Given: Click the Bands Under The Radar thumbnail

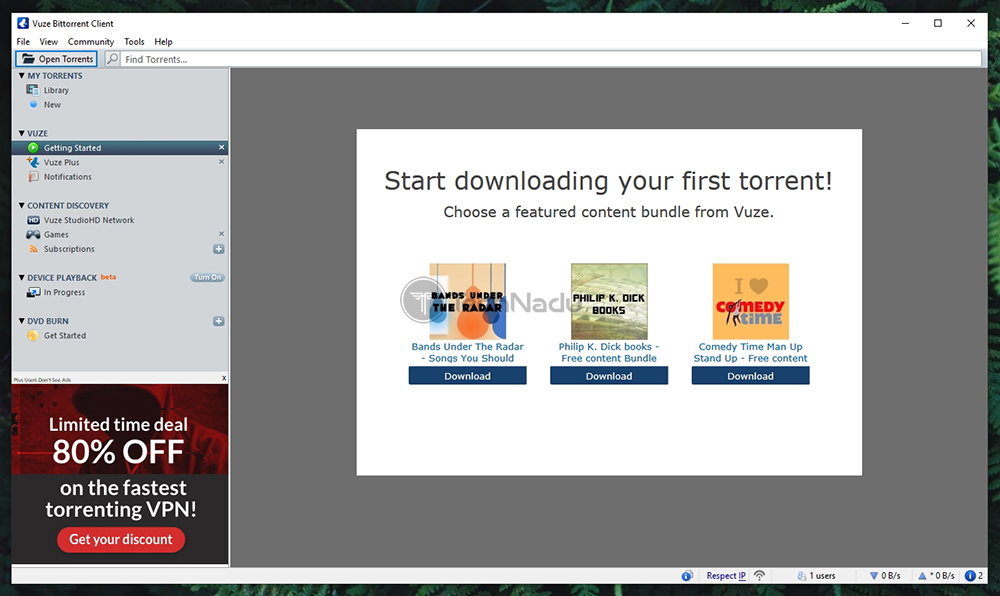Looking at the screenshot, I should pos(467,301).
